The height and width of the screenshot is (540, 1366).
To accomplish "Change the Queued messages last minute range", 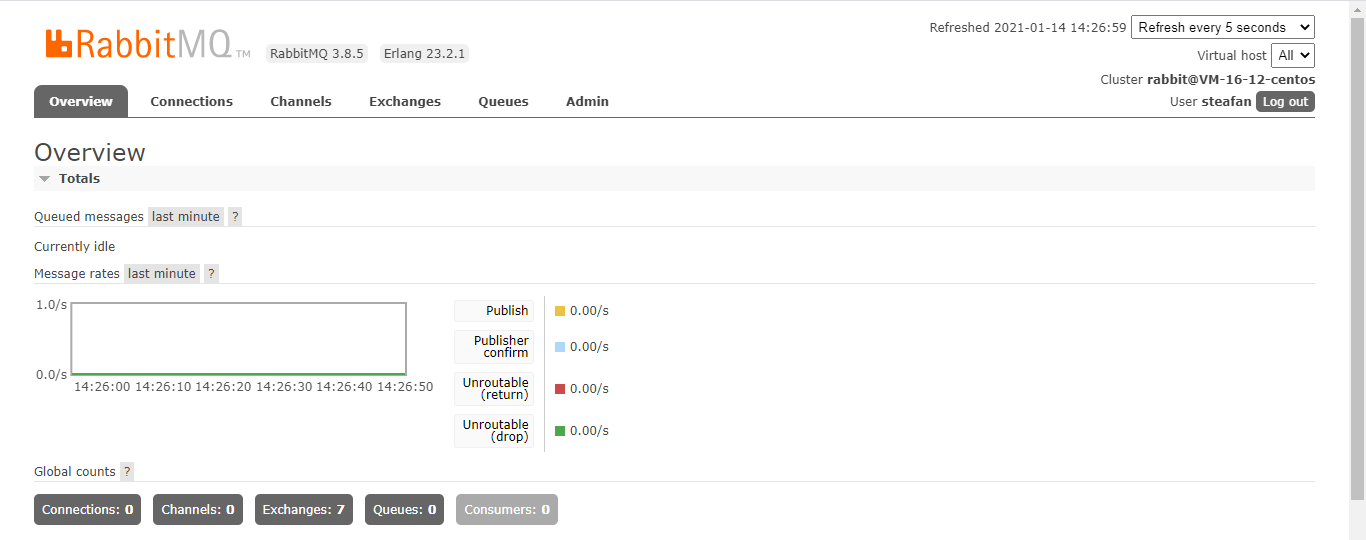I will (186, 217).
